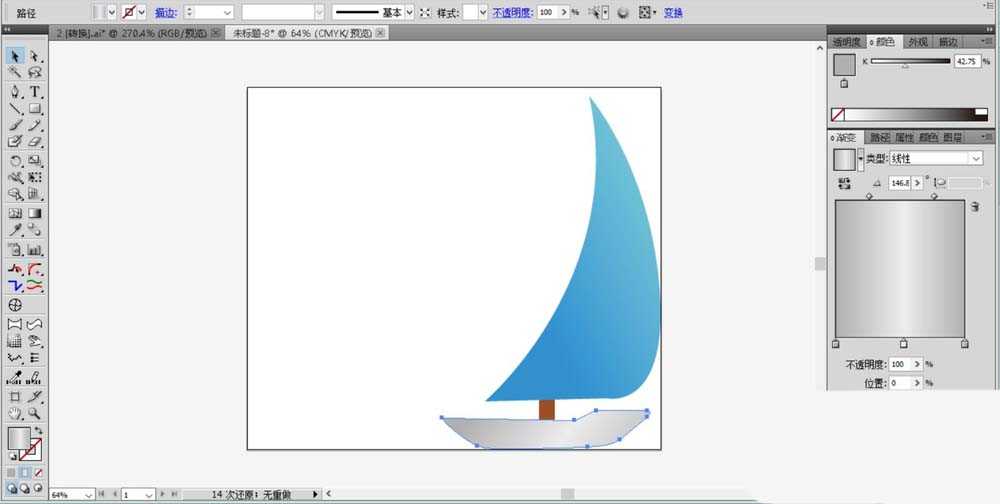Click the 变换 (Transform) link
This screenshot has width=1000, height=504.
tap(673, 13)
